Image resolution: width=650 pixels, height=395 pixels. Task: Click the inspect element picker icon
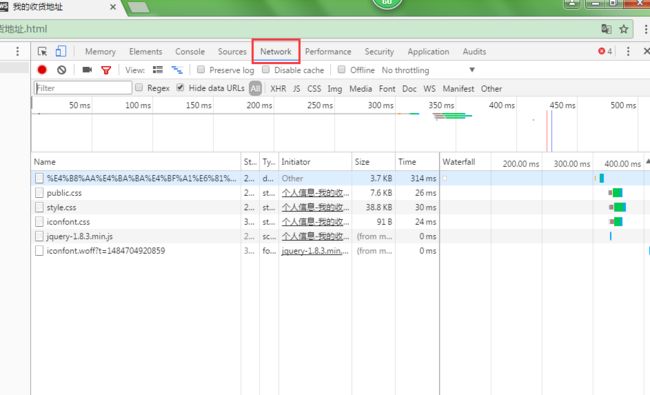pyautogui.click(x=42, y=51)
